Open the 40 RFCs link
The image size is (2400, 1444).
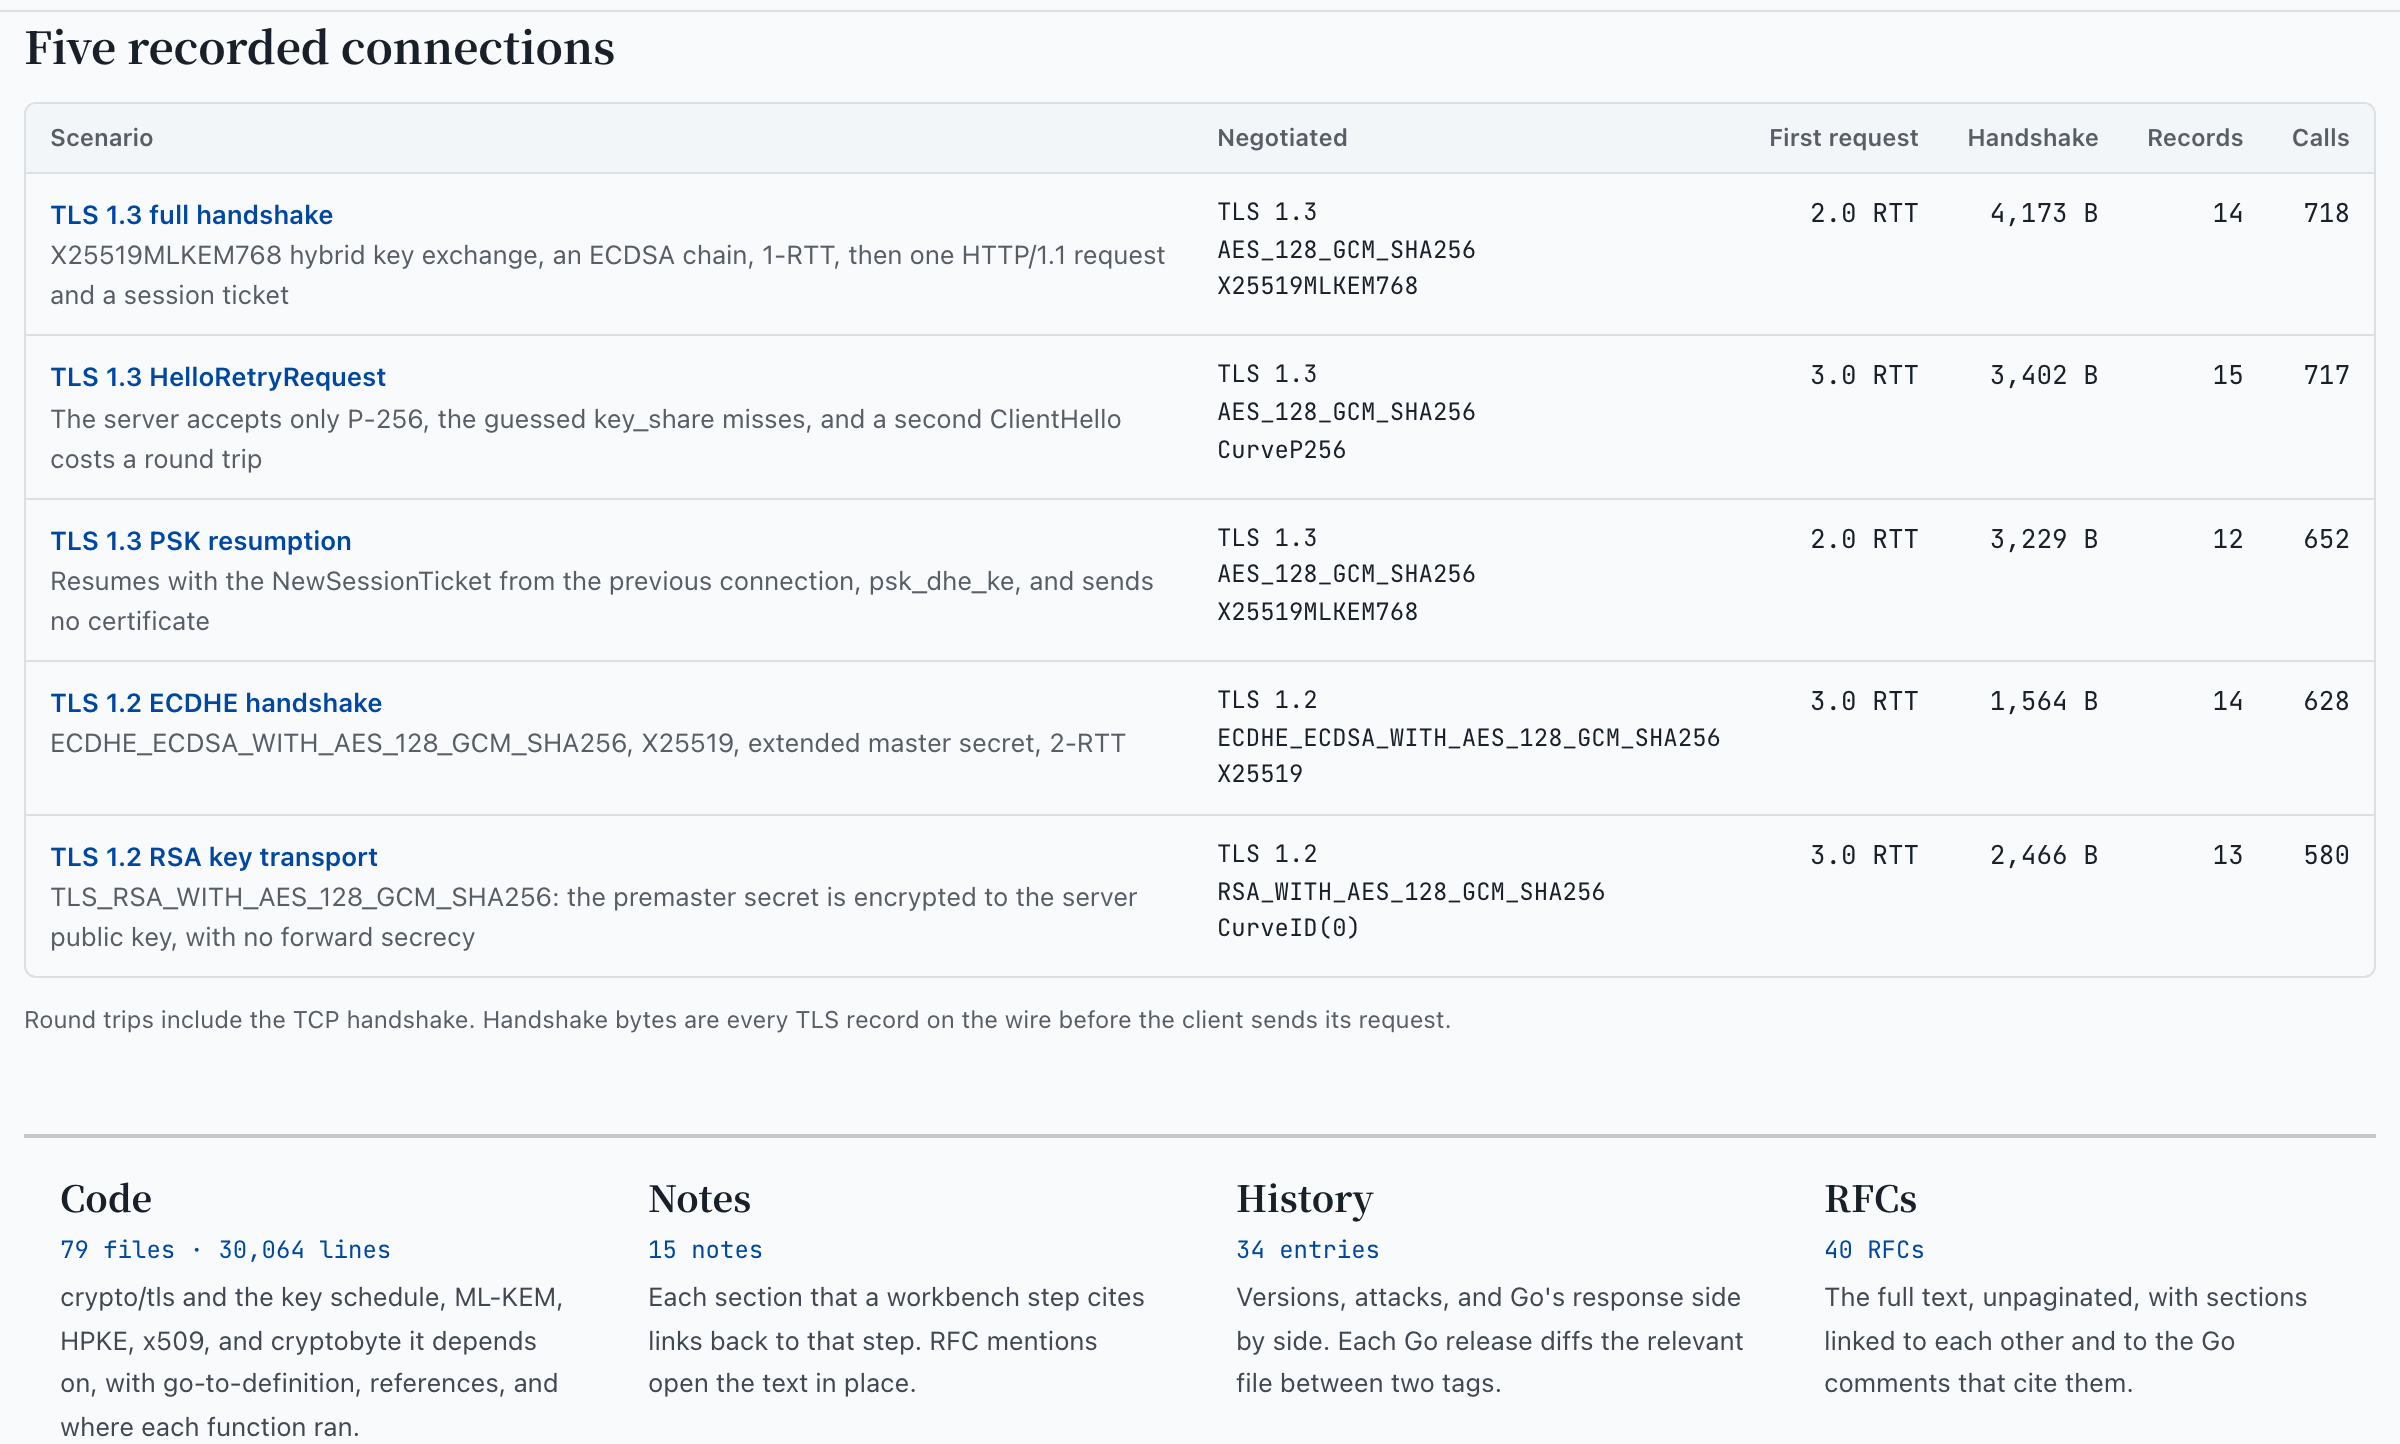tap(1874, 1250)
